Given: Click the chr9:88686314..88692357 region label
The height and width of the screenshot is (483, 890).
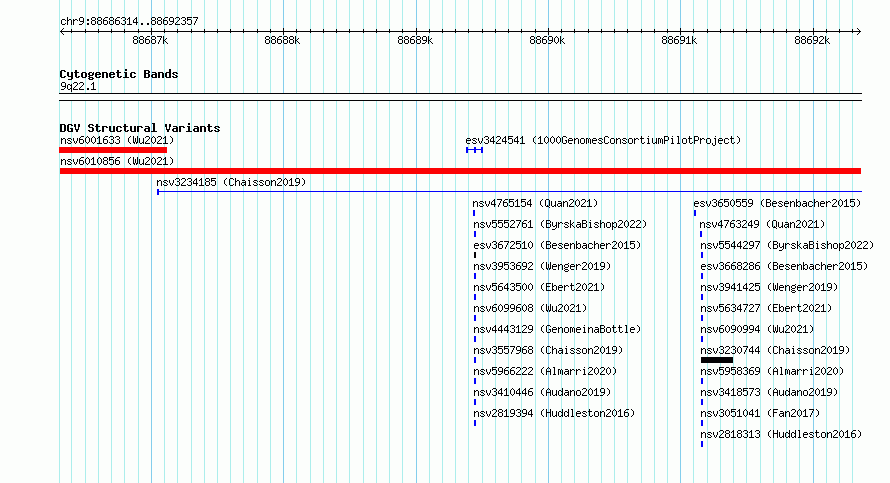Looking at the screenshot, I should point(129,22).
